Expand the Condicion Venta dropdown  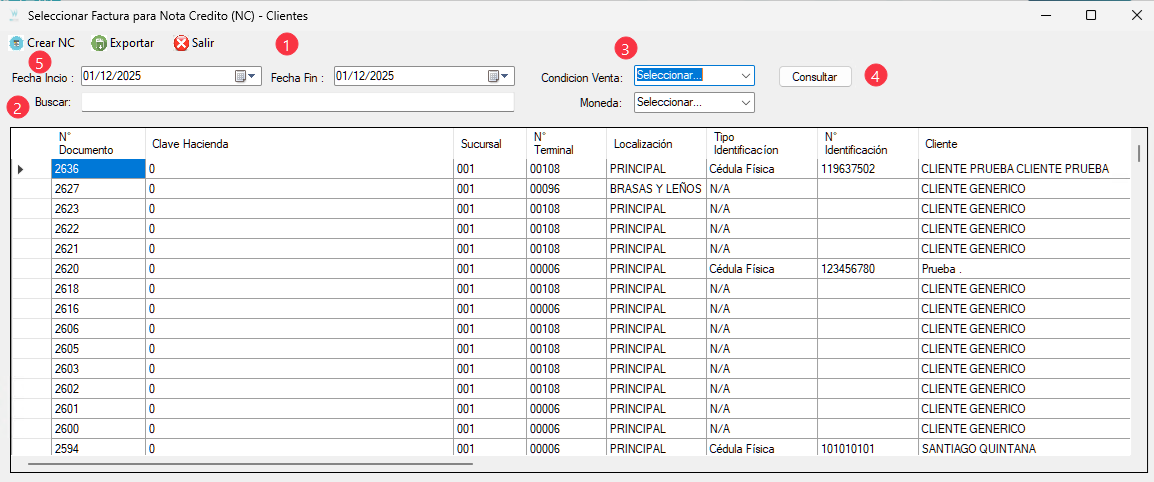click(x=746, y=76)
